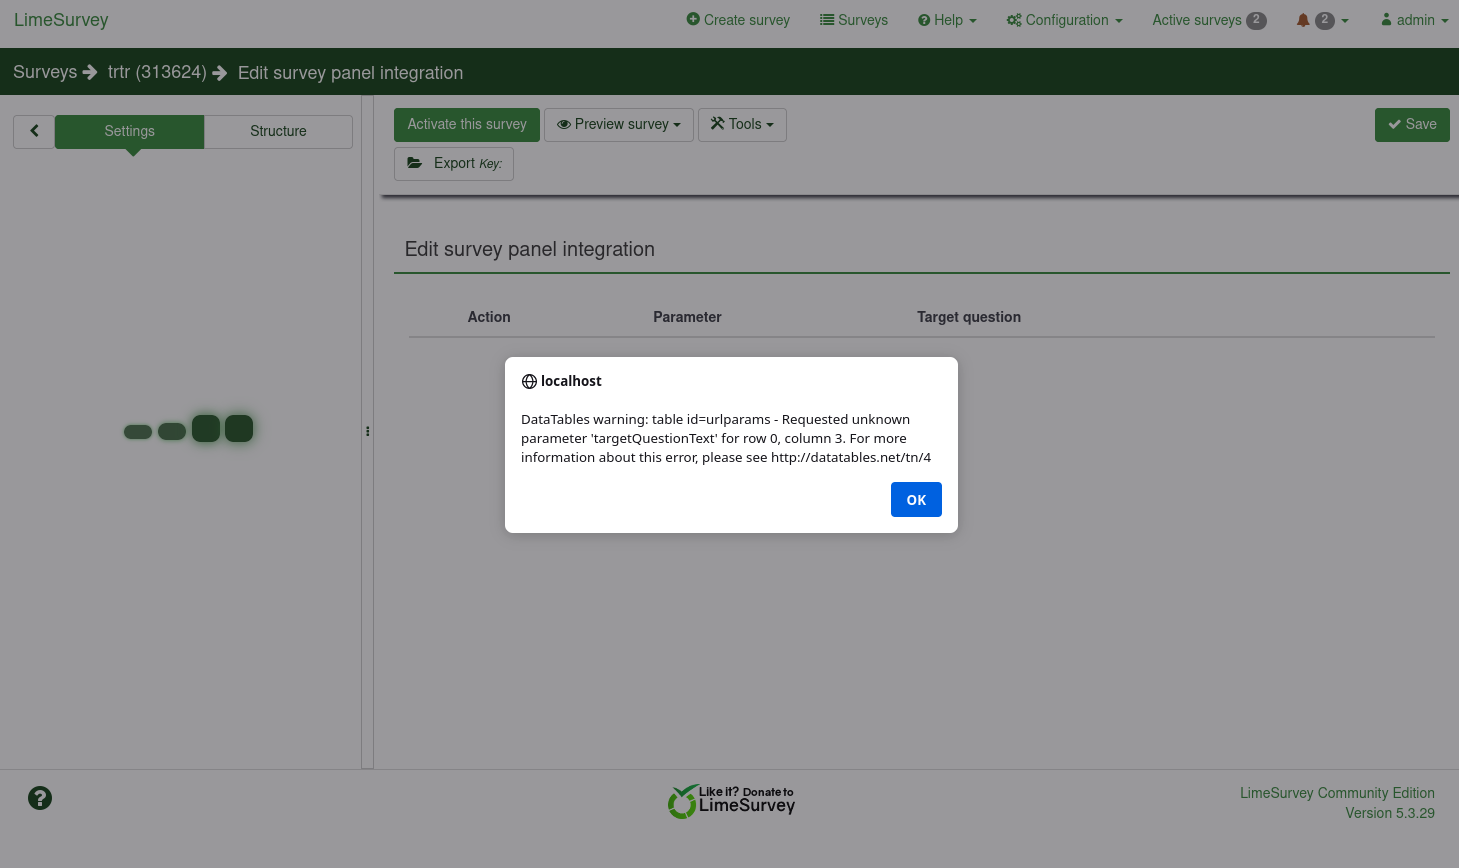Switch to the Settings tab
This screenshot has height=868, width=1459.
[130, 131]
